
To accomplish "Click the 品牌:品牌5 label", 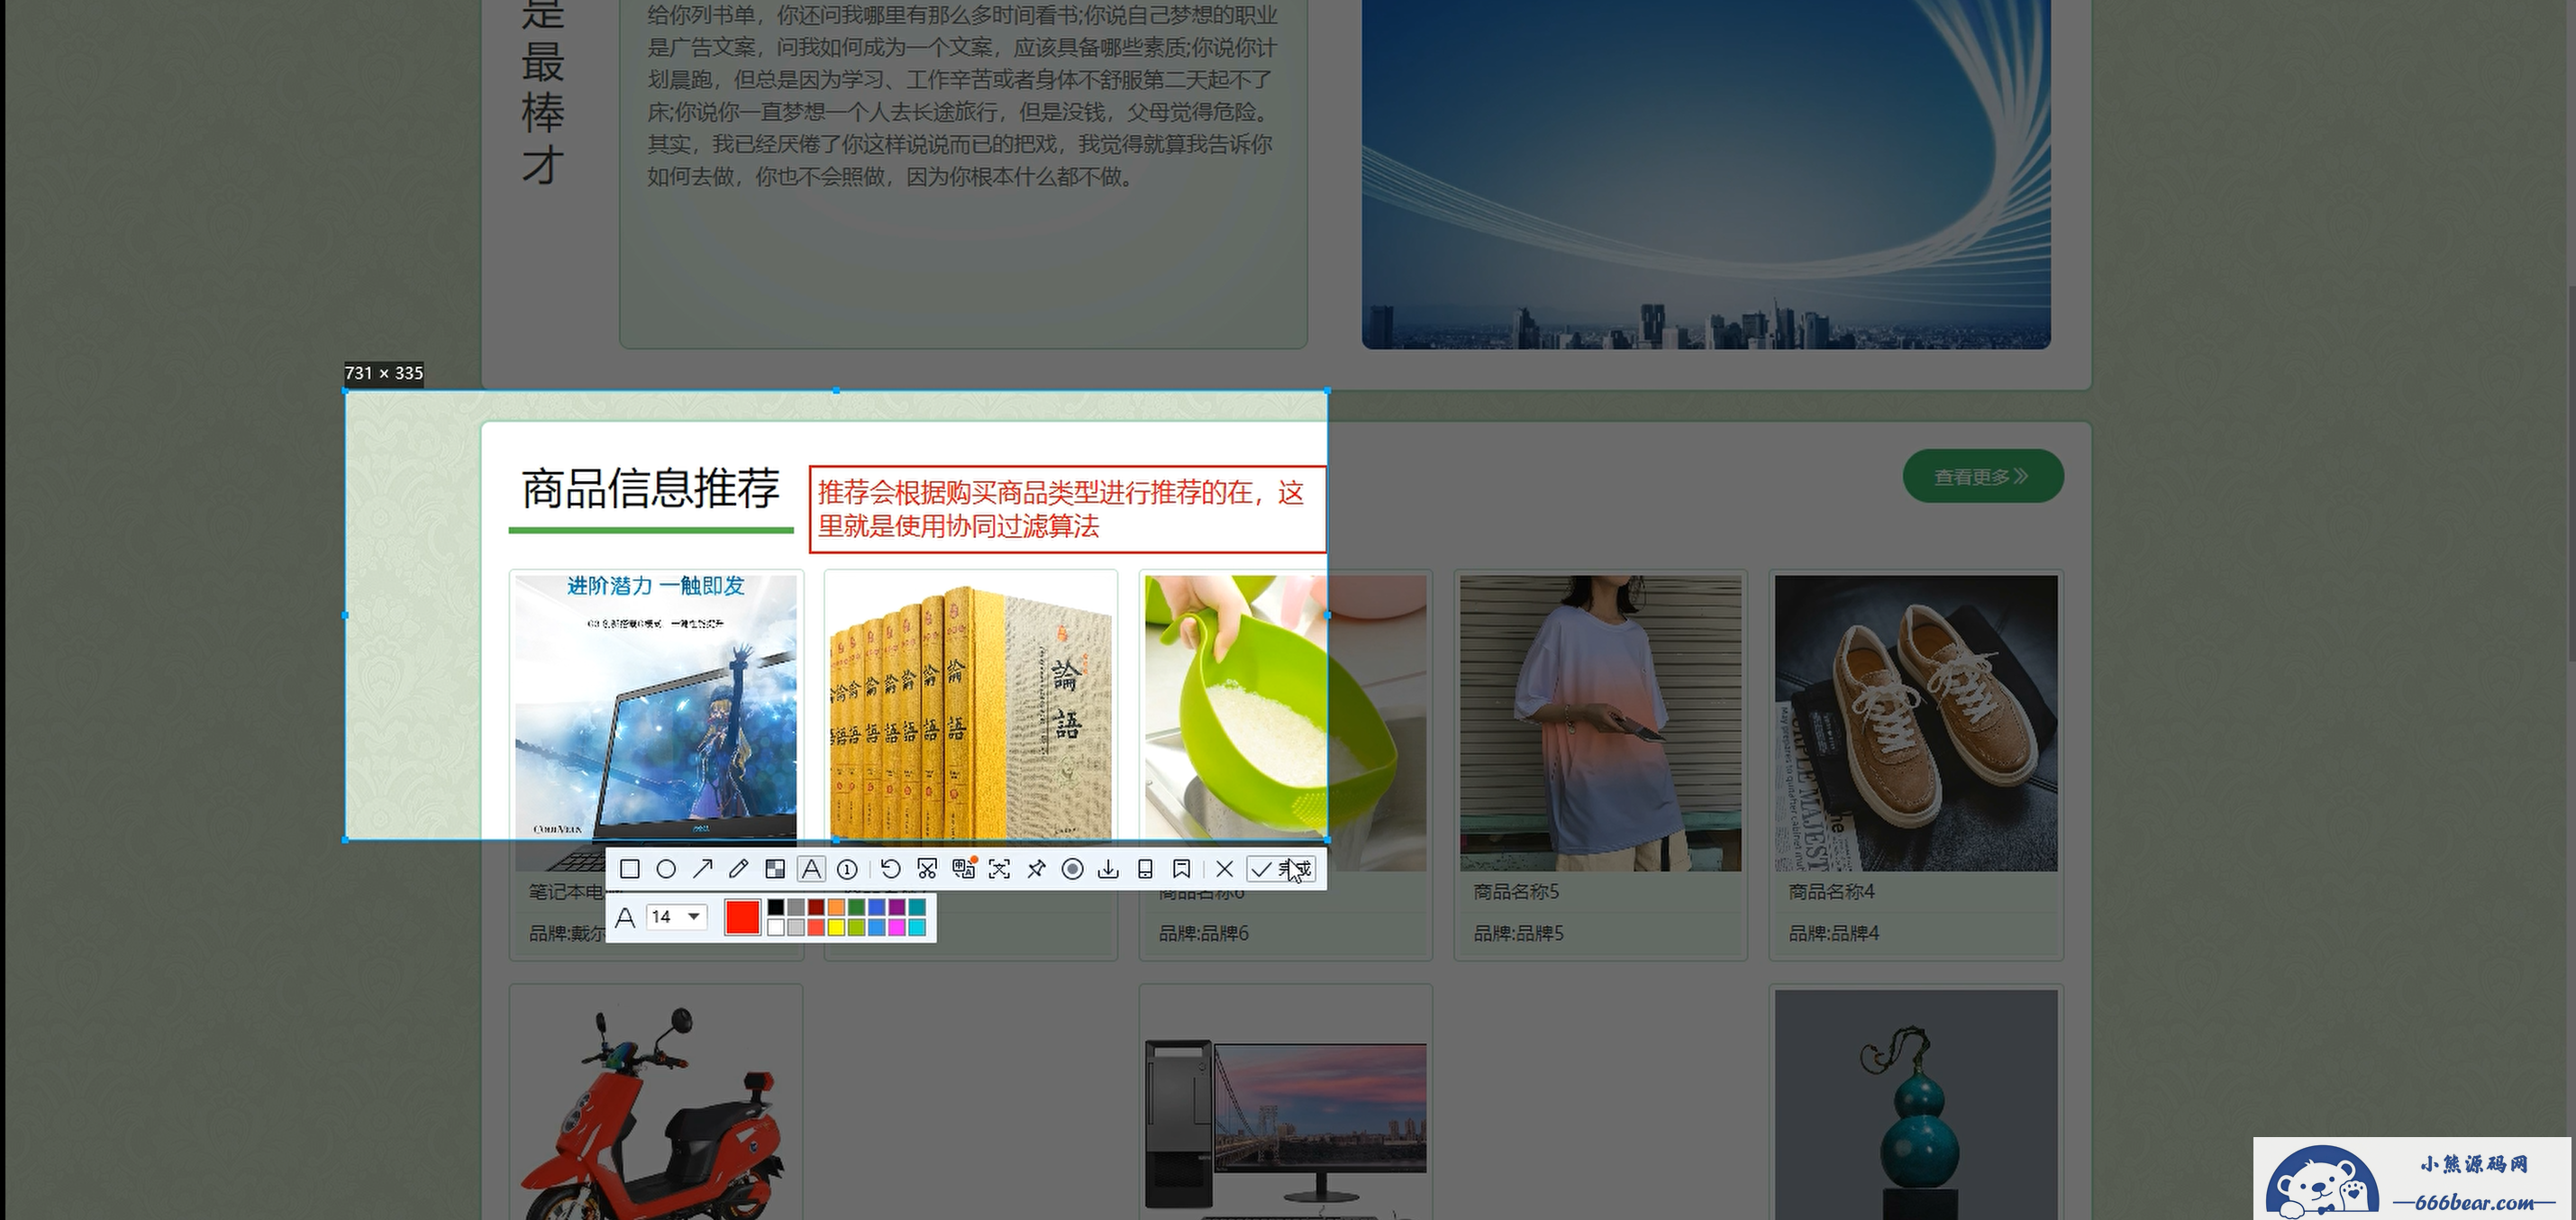I will [1518, 933].
